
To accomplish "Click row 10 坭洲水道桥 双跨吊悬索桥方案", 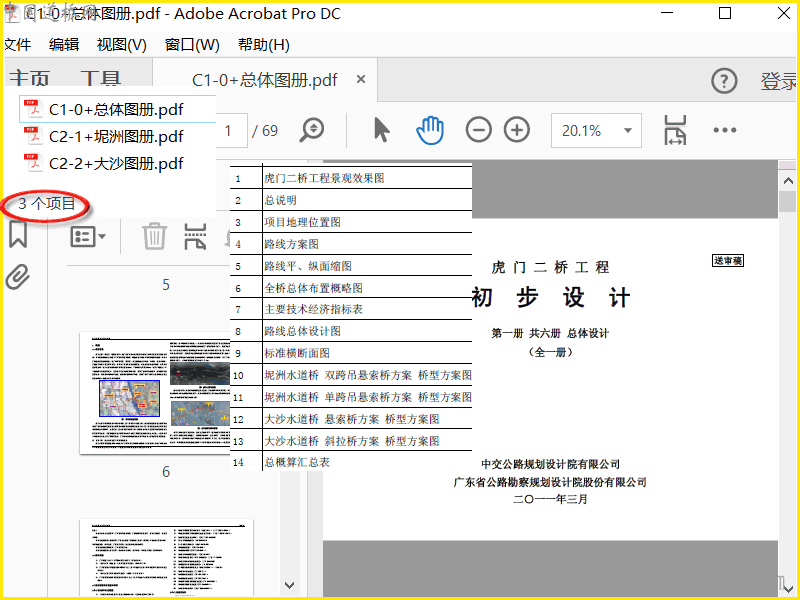I will 351,375.
